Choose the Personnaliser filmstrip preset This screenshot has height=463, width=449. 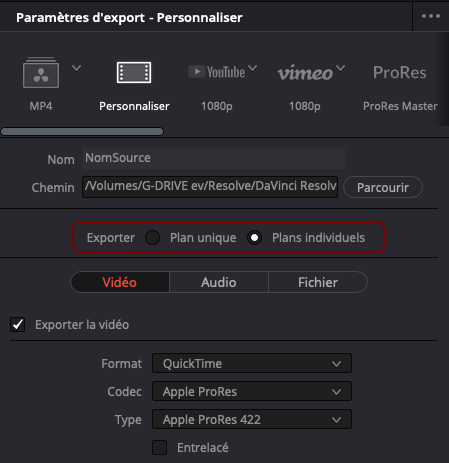pos(134,72)
